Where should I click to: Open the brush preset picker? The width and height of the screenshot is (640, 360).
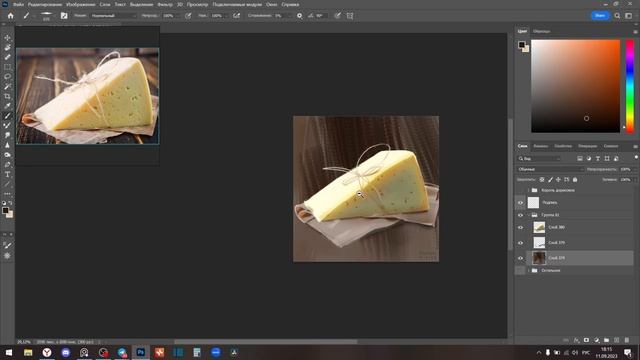coord(47,16)
